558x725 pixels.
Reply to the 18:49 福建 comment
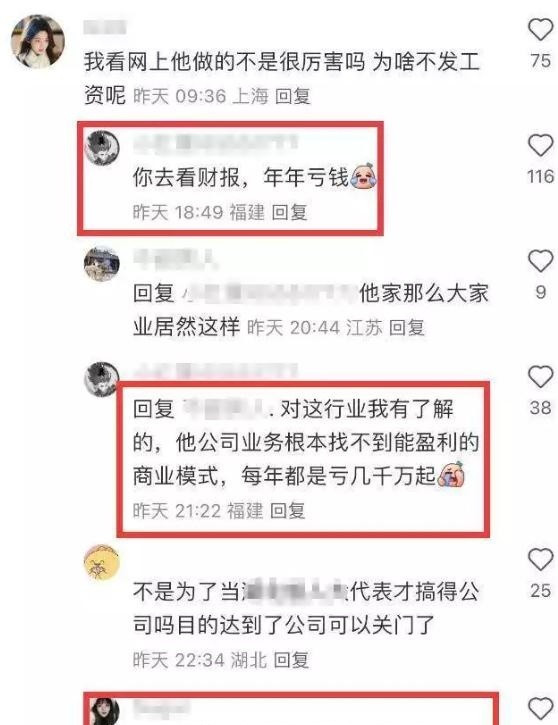289,212
